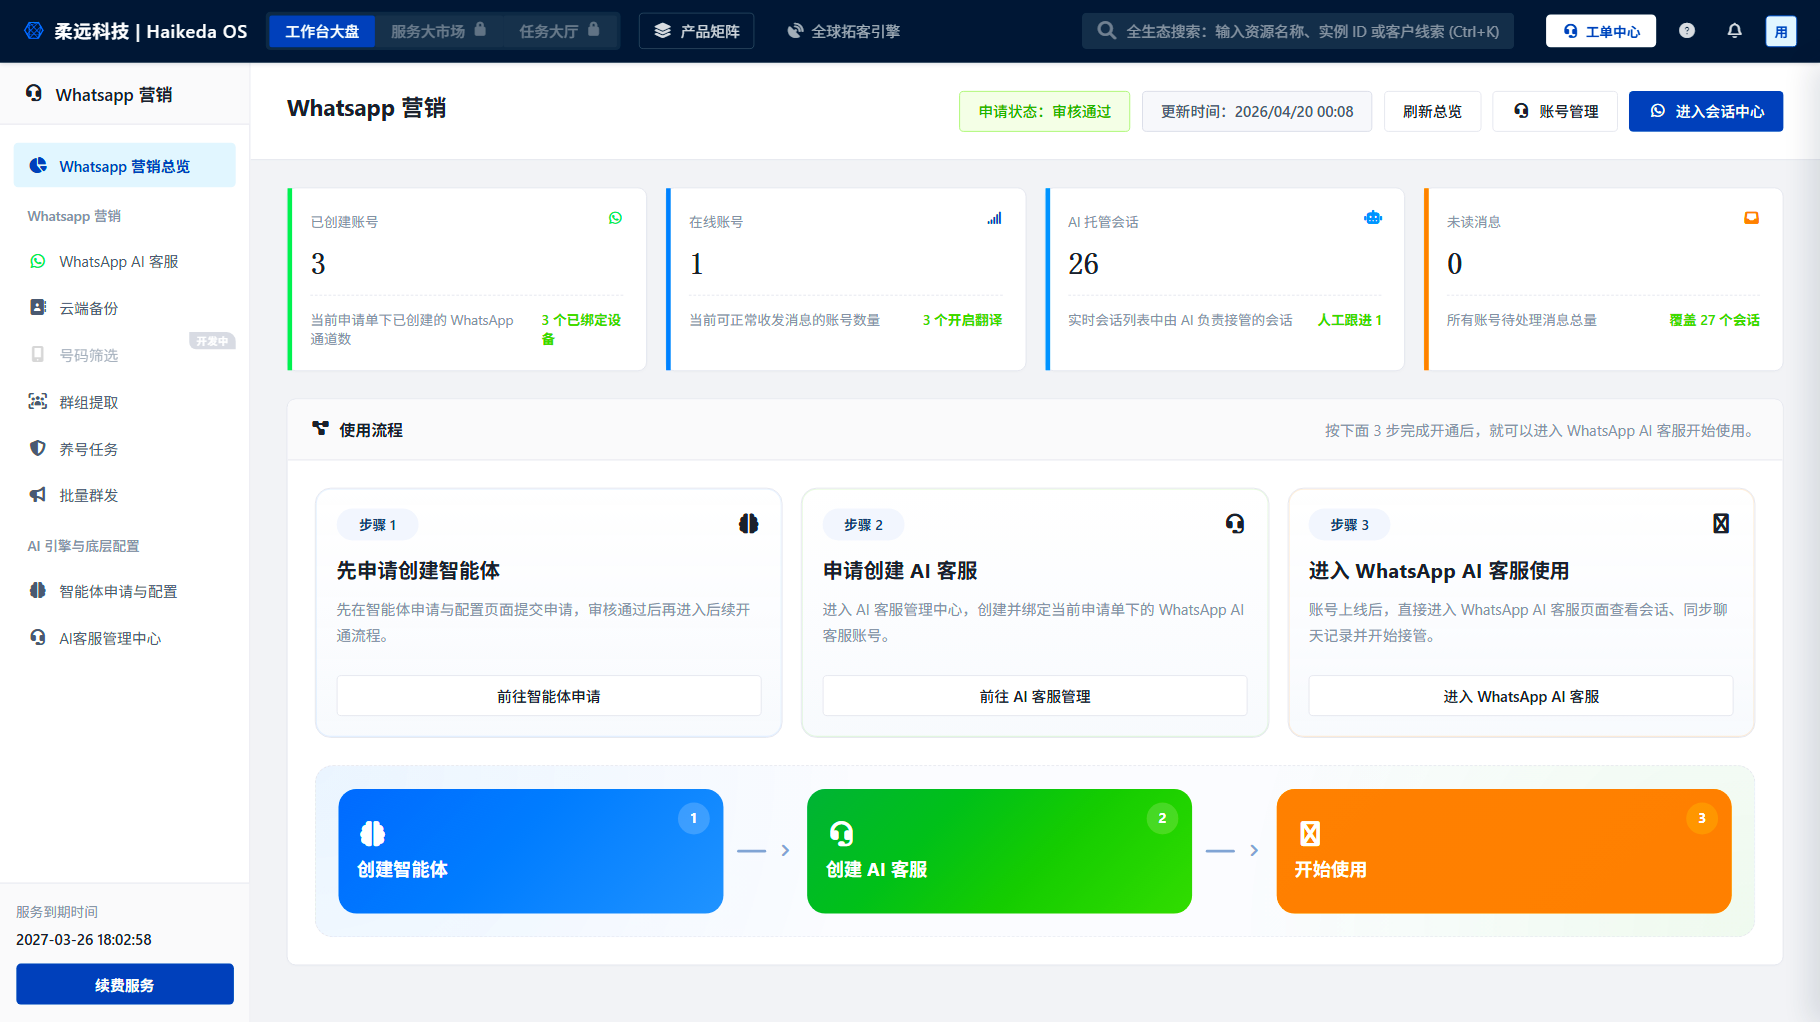This screenshot has width=1820, height=1022.
Task: Click the 3 个已绑定设备 green text
Action: coord(581,329)
